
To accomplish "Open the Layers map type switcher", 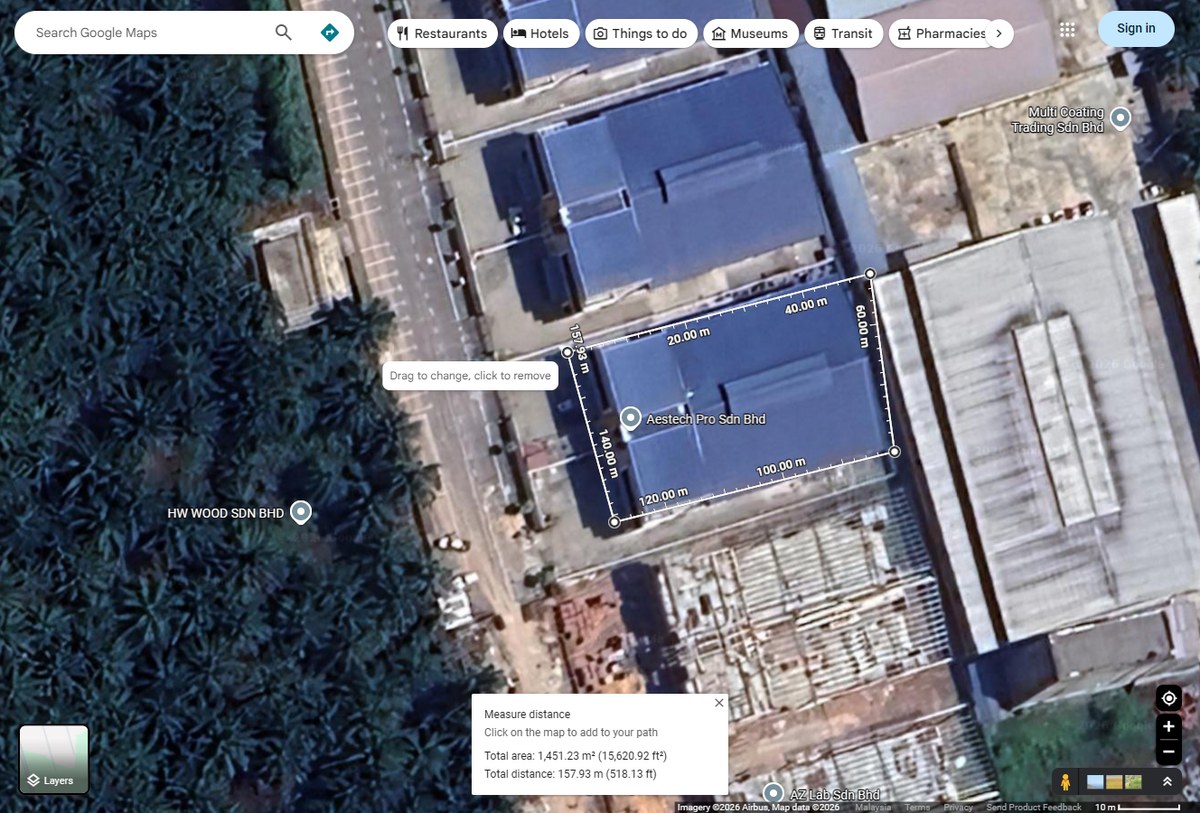I will click(x=54, y=759).
